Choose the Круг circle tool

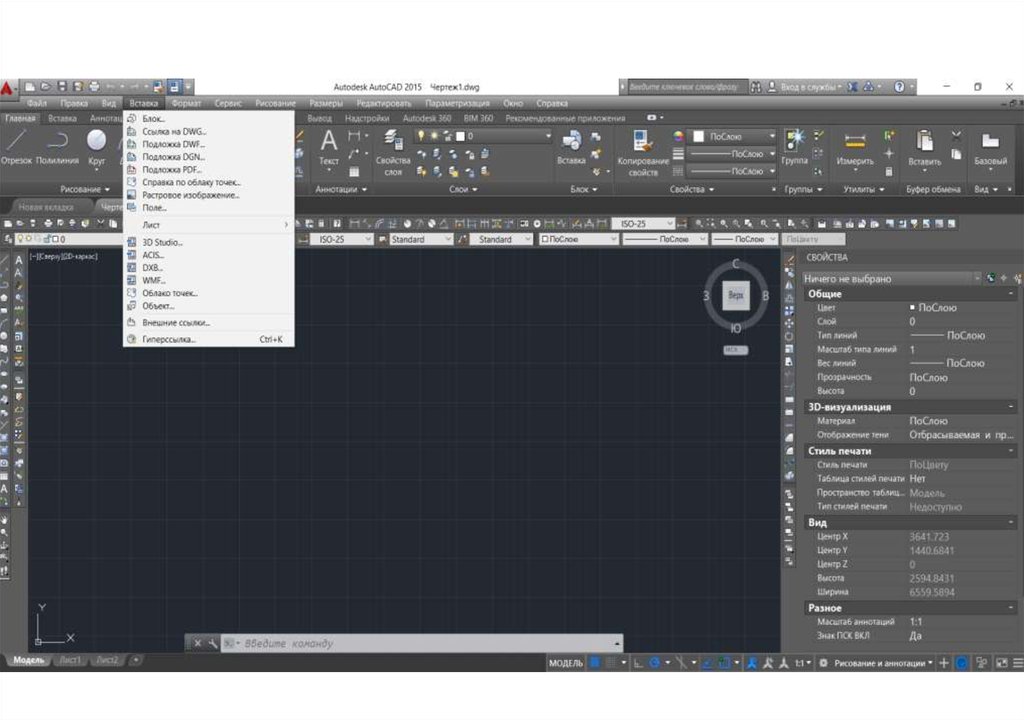[x=97, y=146]
